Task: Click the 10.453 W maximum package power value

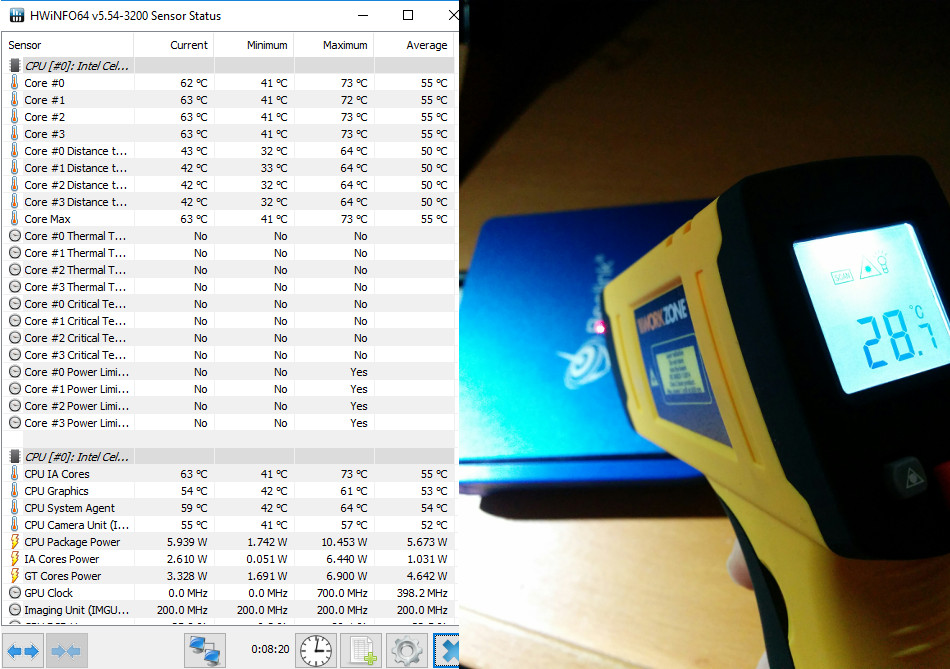Action: coord(344,542)
